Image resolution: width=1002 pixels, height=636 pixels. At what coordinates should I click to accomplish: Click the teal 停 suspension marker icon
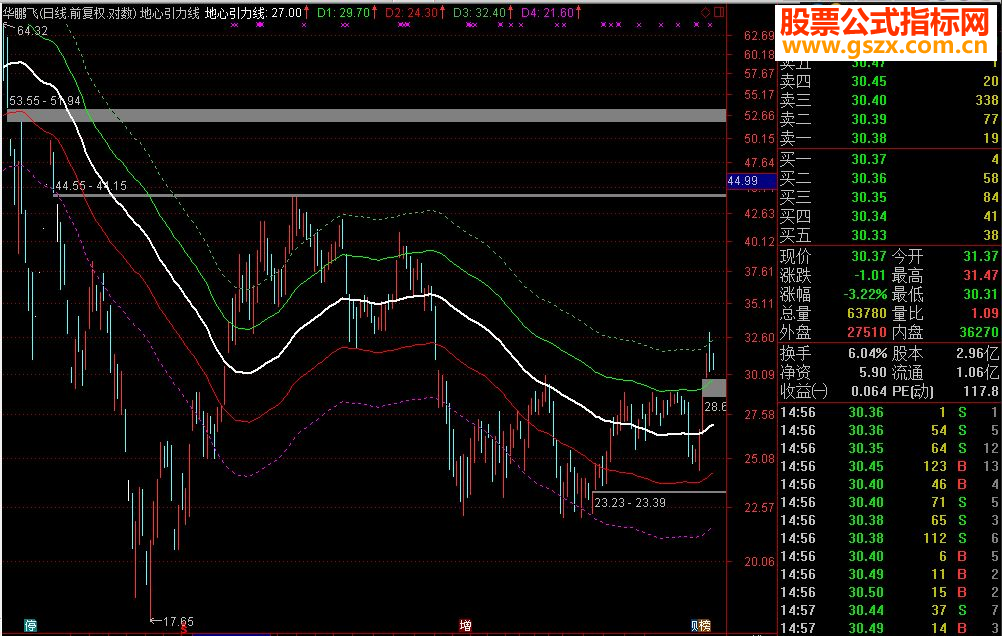click(30, 625)
